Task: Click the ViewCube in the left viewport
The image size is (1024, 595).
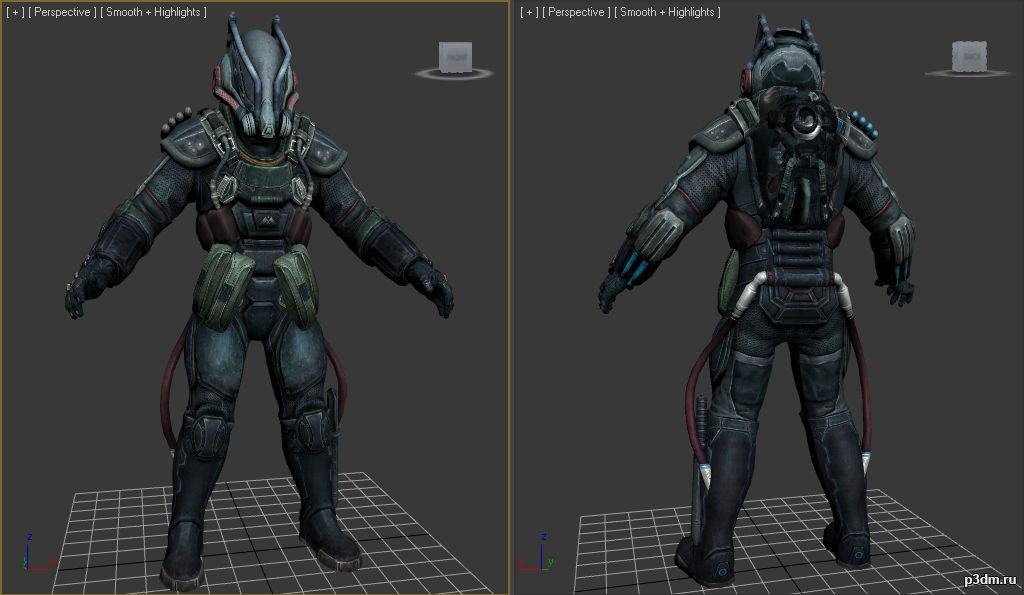Action: [454, 54]
